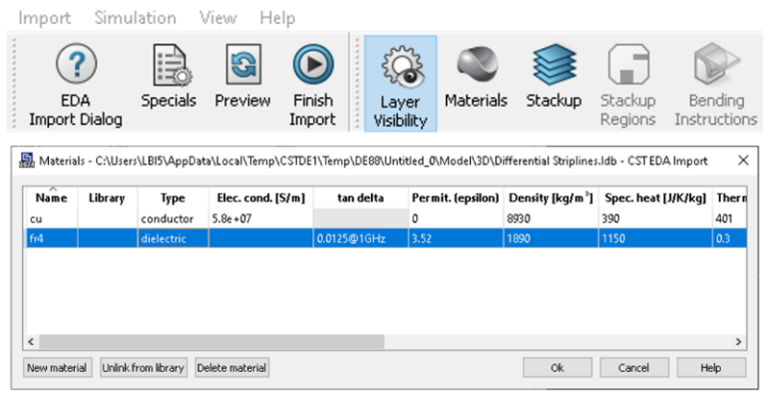Image resolution: width=768 pixels, height=394 pixels.
Task: Click the horizontal scrollbar thumb
Action: tap(212, 342)
